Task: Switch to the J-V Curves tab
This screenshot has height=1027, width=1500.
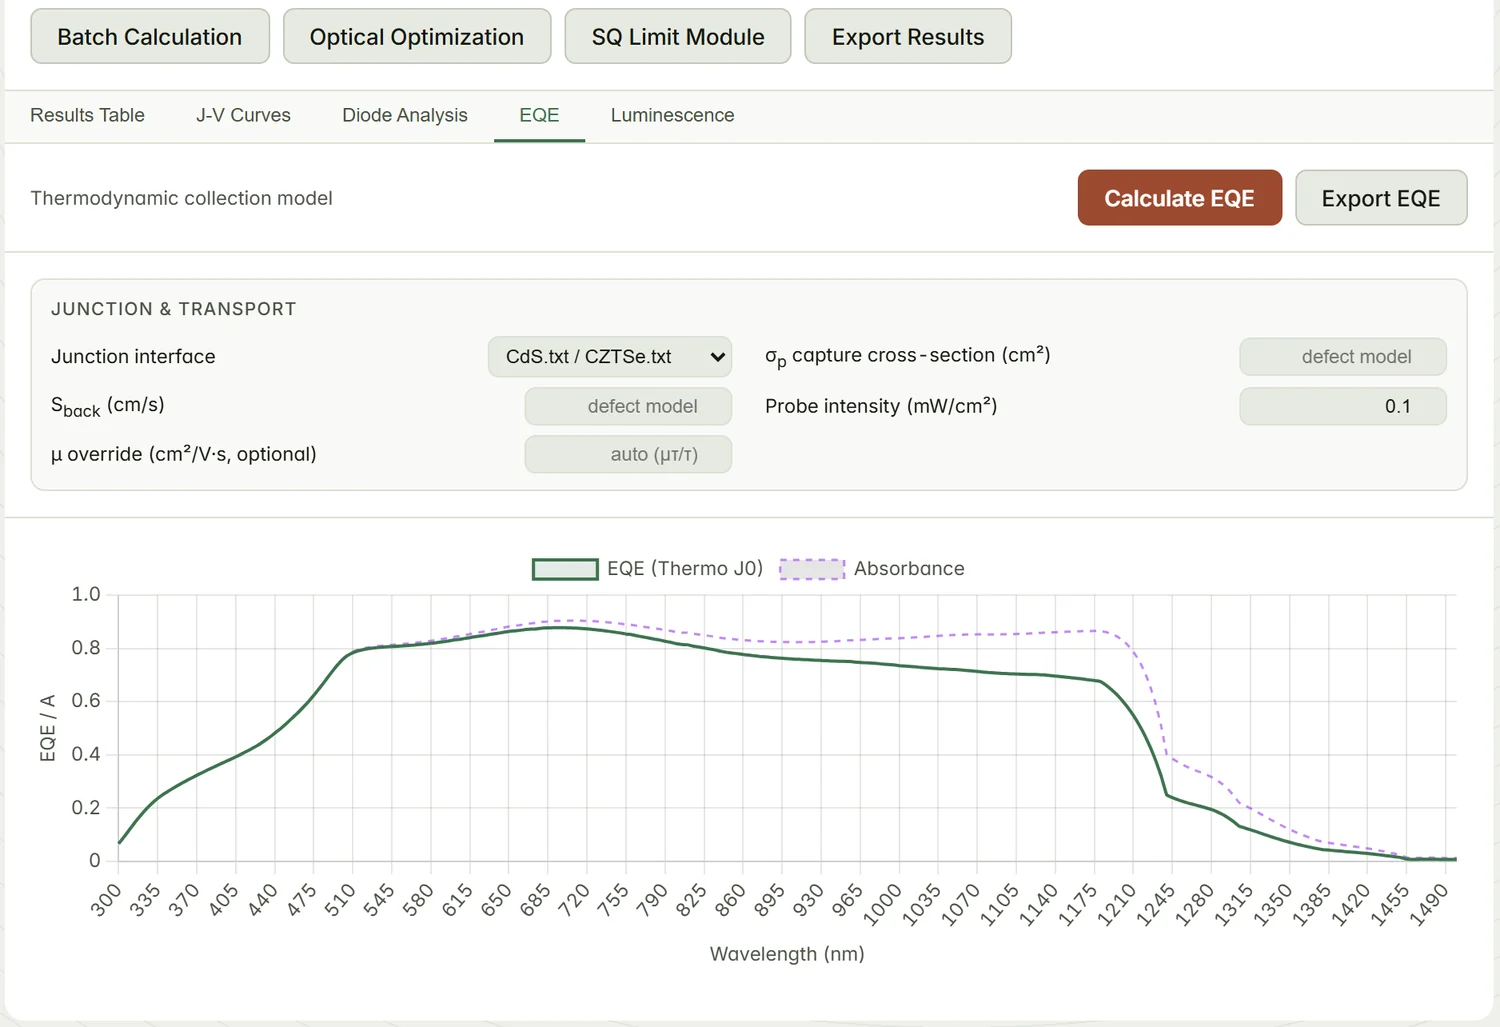Action: [x=243, y=115]
